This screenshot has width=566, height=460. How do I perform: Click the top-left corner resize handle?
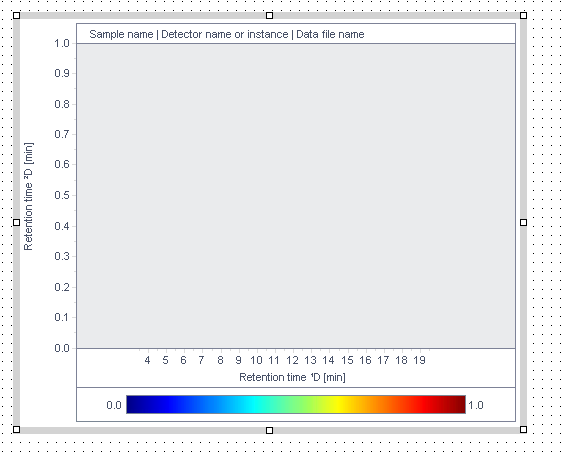pos(17,16)
